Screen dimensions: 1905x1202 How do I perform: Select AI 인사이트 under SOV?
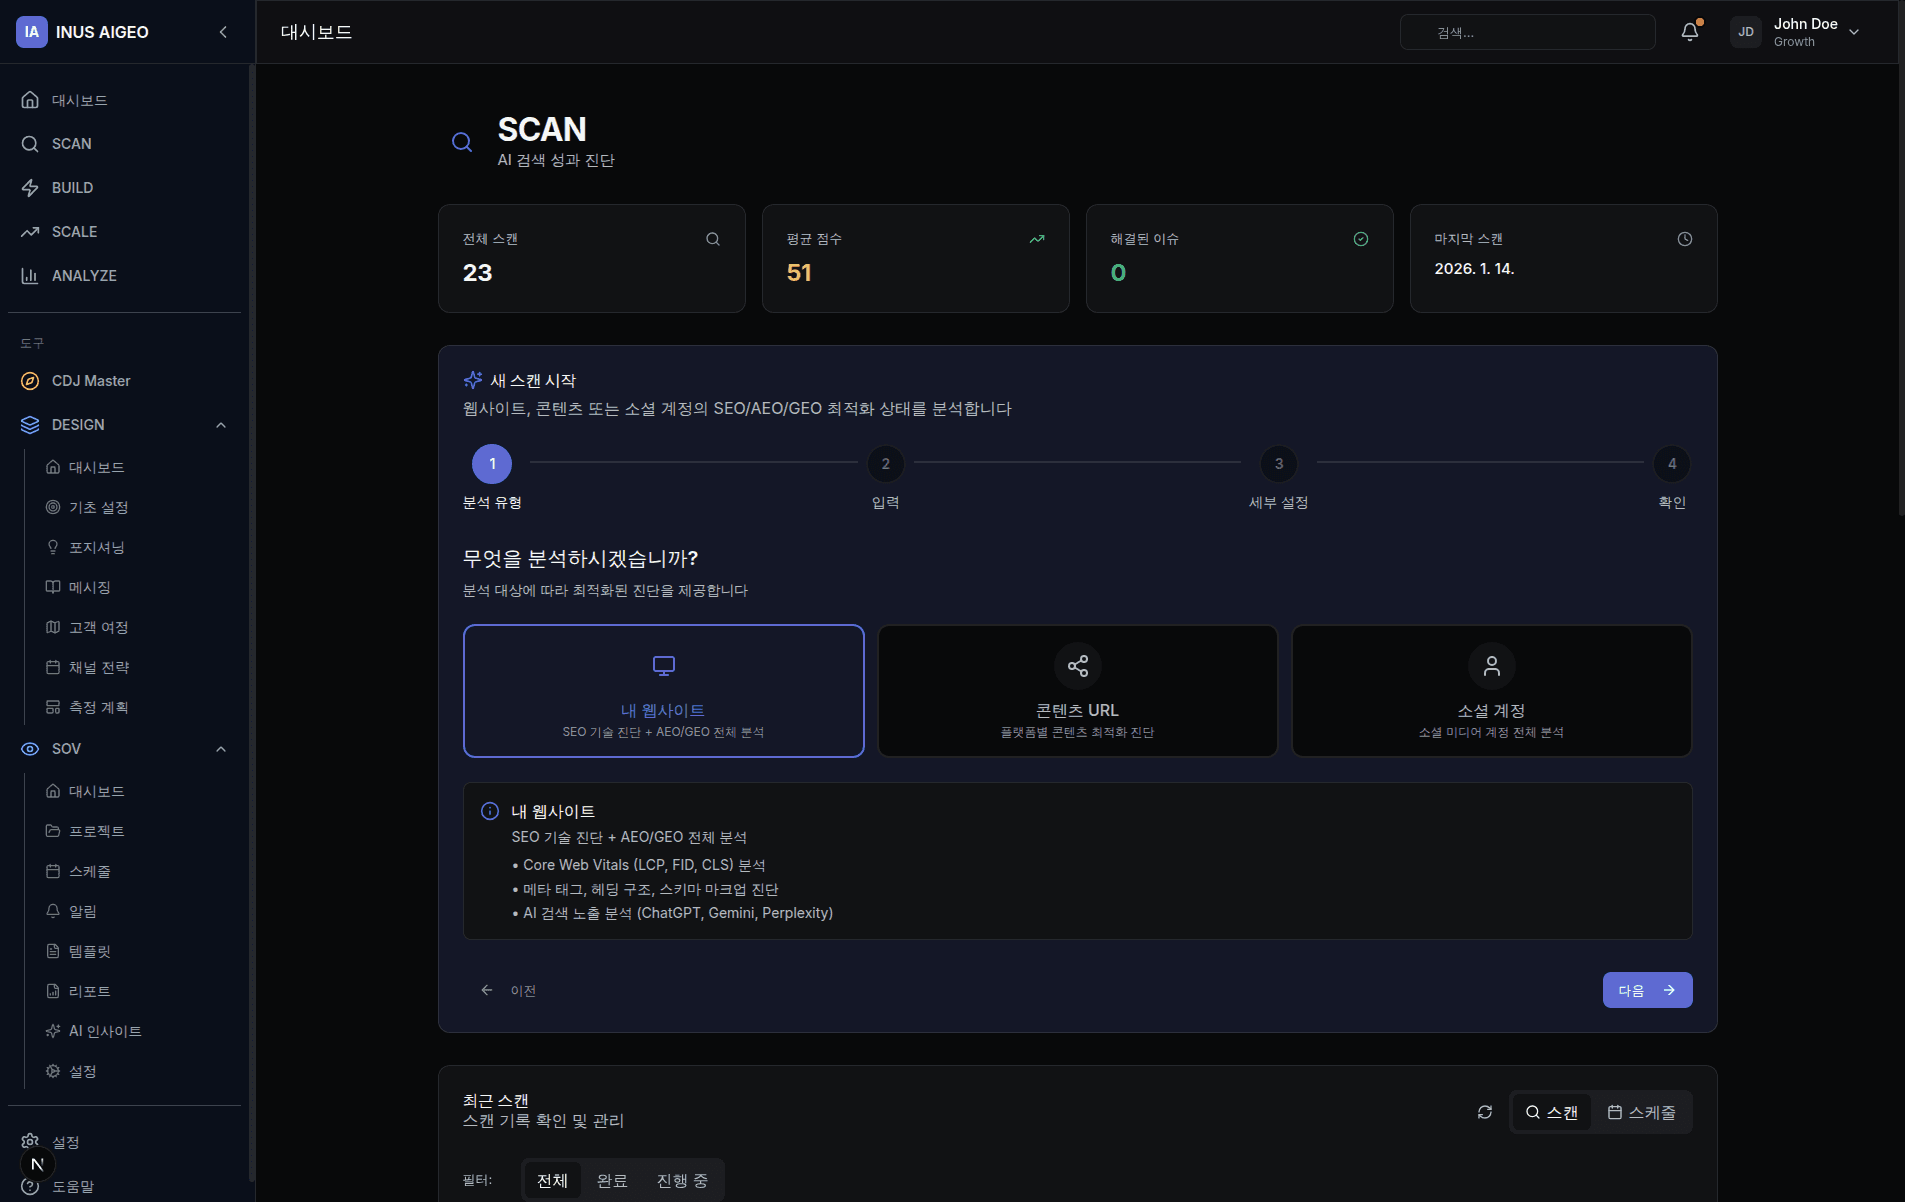pos(105,1030)
